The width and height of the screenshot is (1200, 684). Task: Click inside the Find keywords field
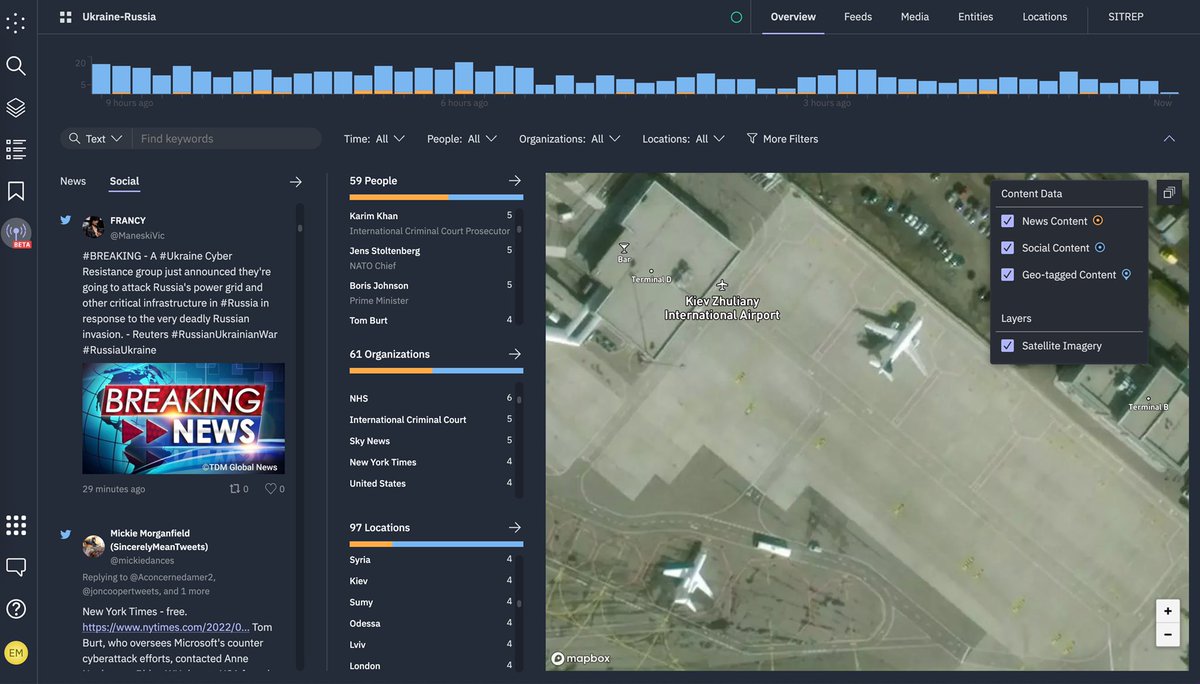[x=227, y=139]
